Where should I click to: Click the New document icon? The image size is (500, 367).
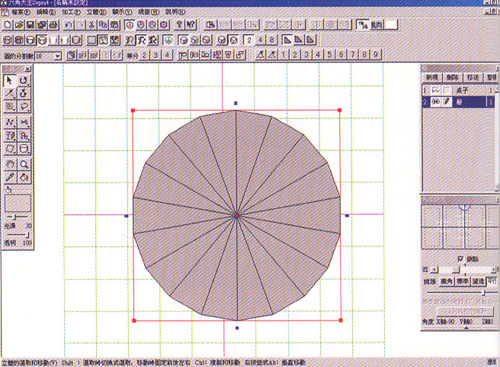[8, 25]
